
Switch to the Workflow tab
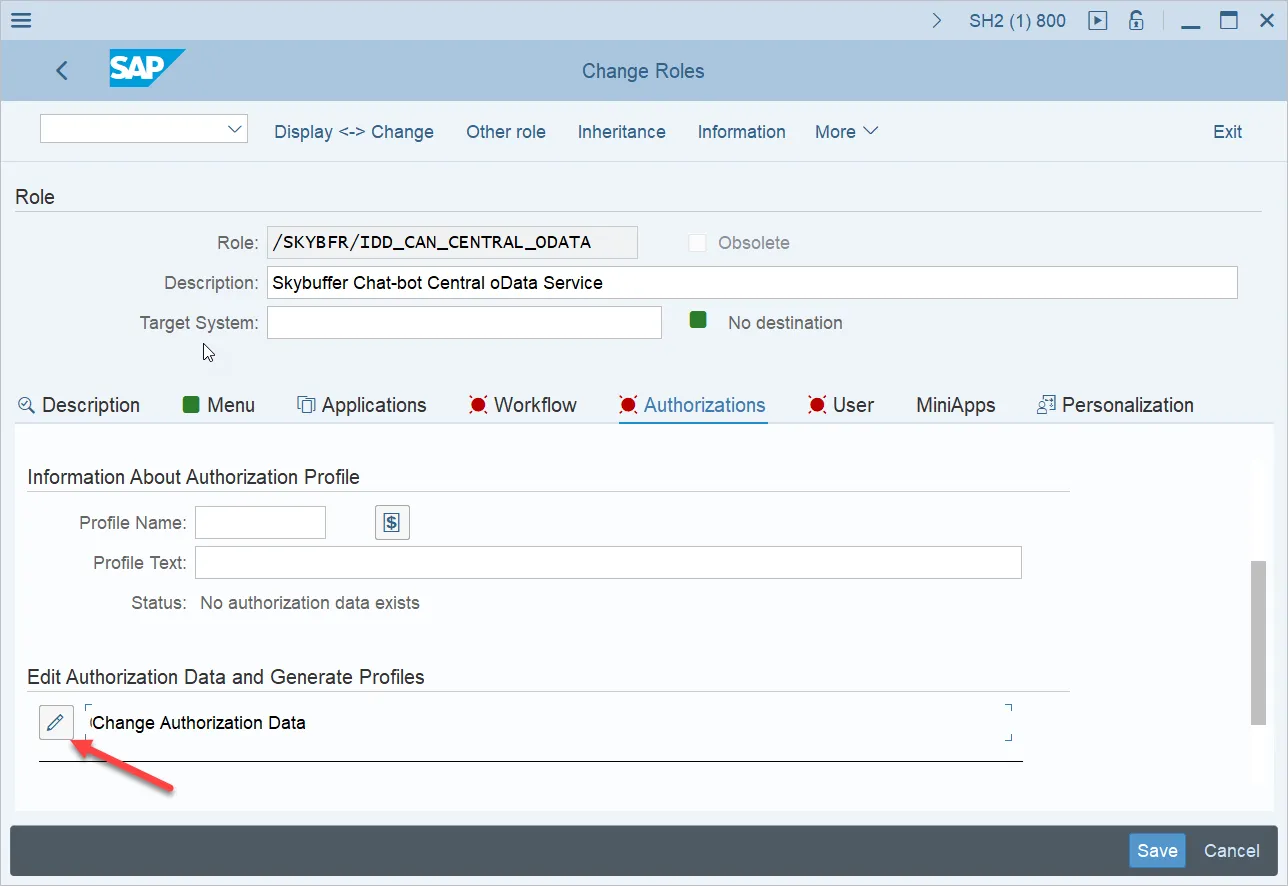523,405
